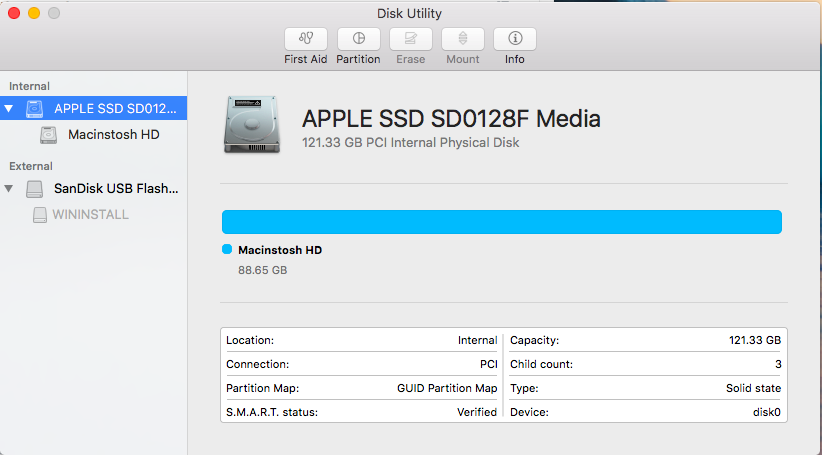Click the Device value disk0
822x455 pixels.
tap(766, 413)
